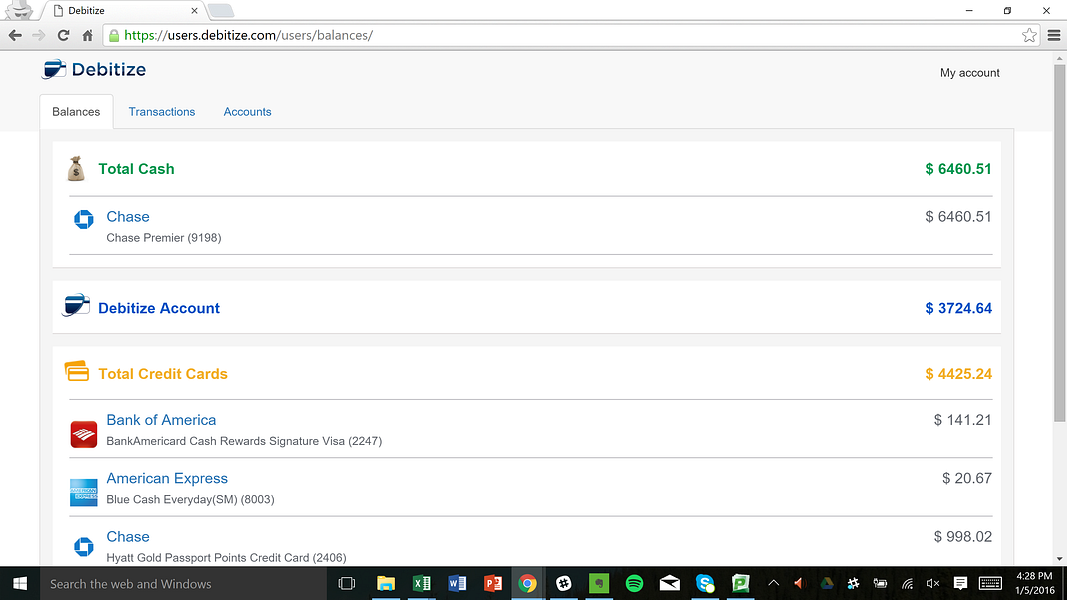Click the browser forward arrow

39,35
